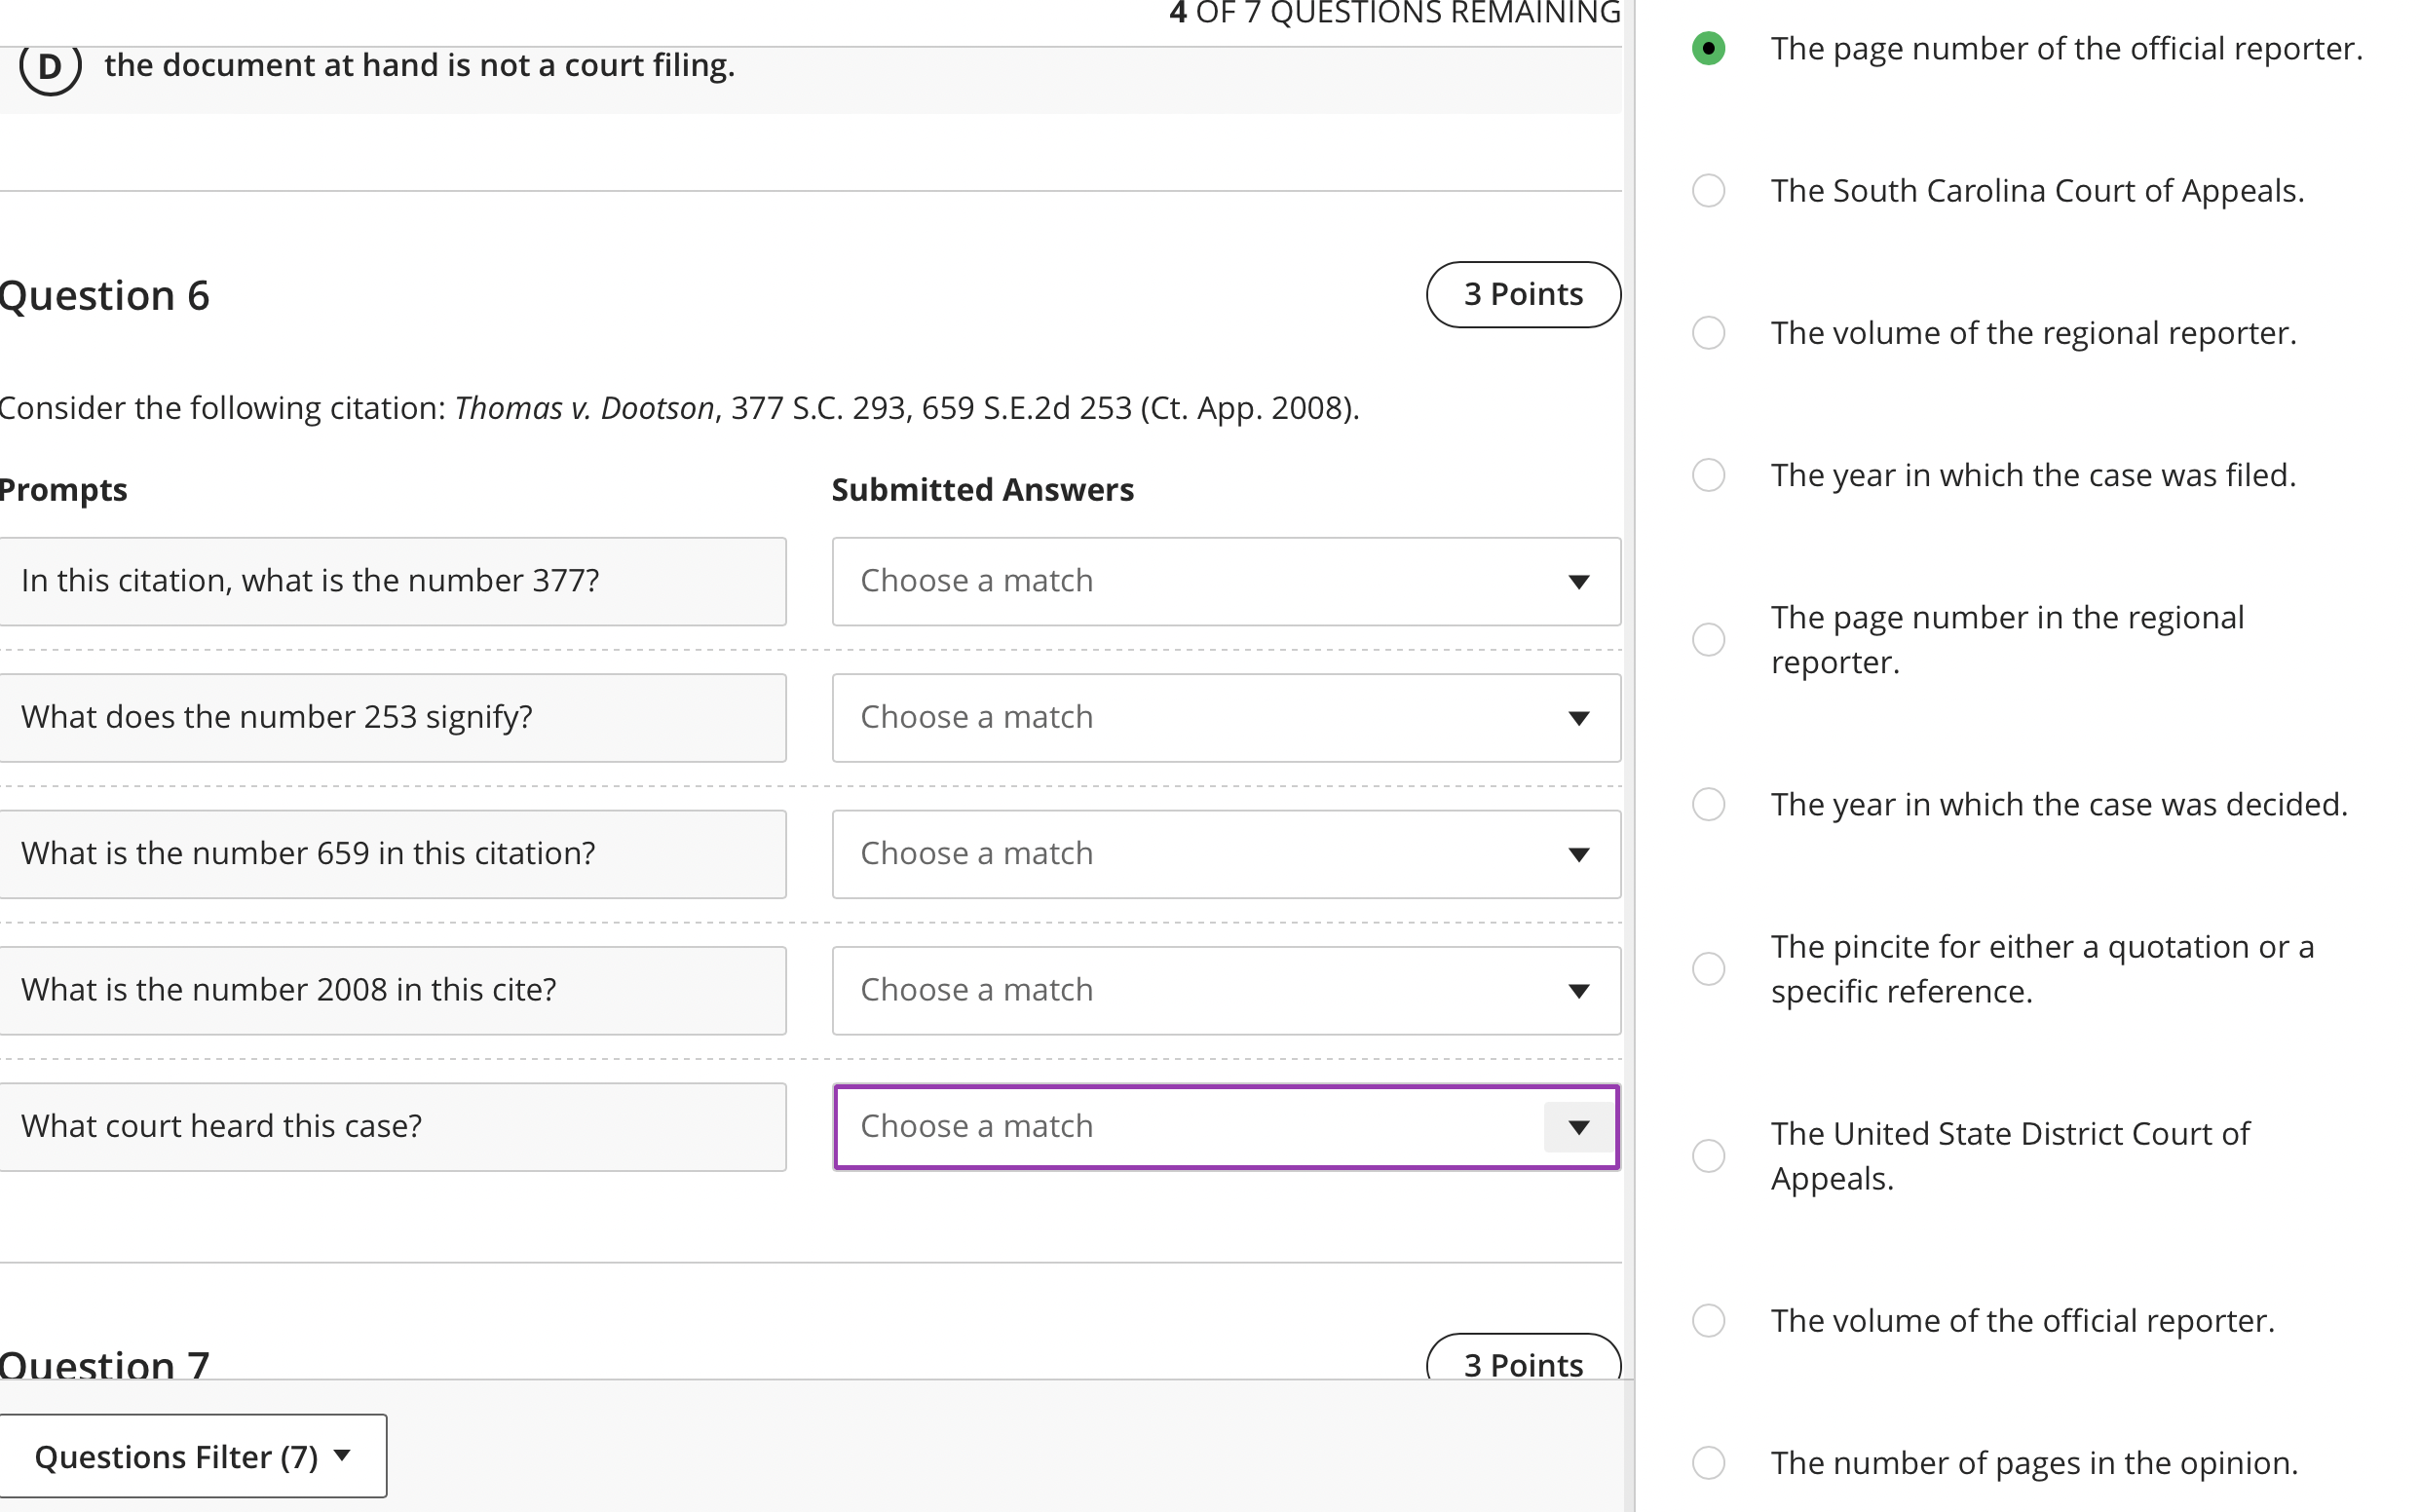Select 'The number of pages in the opinion'
The height and width of the screenshot is (1512, 2420).
click(1708, 1462)
